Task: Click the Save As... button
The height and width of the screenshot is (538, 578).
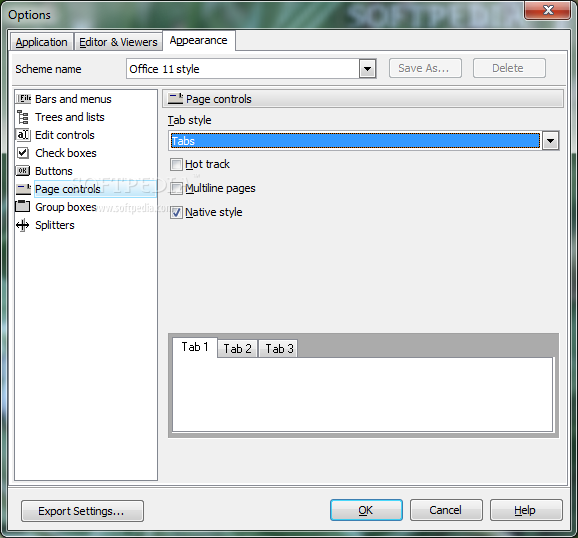Action: click(x=425, y=68)
